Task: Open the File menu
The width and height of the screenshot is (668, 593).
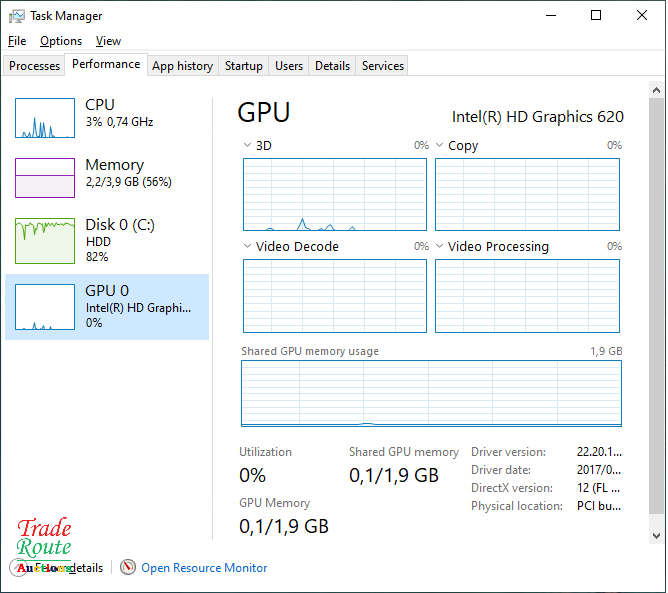Action: click(17, 41)
